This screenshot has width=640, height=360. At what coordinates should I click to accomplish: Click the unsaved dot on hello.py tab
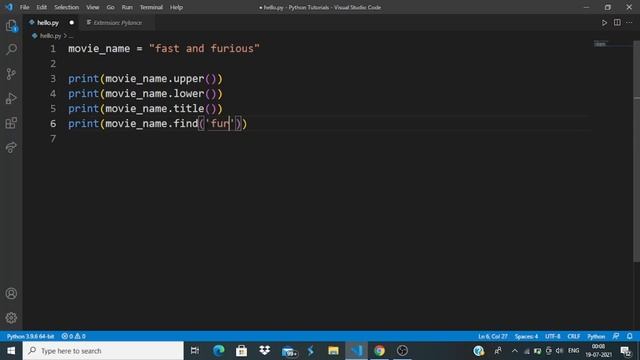(x=71, y=23)
